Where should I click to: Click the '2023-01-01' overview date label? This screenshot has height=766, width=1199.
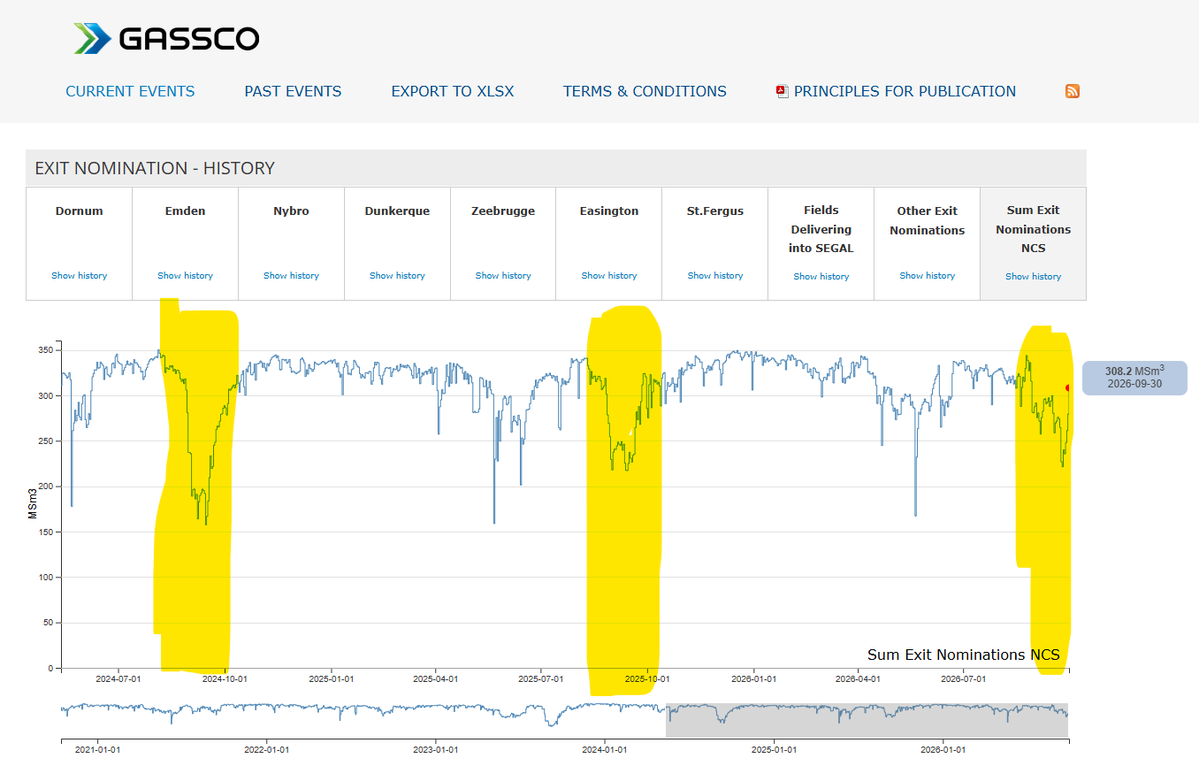(x=436, y=750)
